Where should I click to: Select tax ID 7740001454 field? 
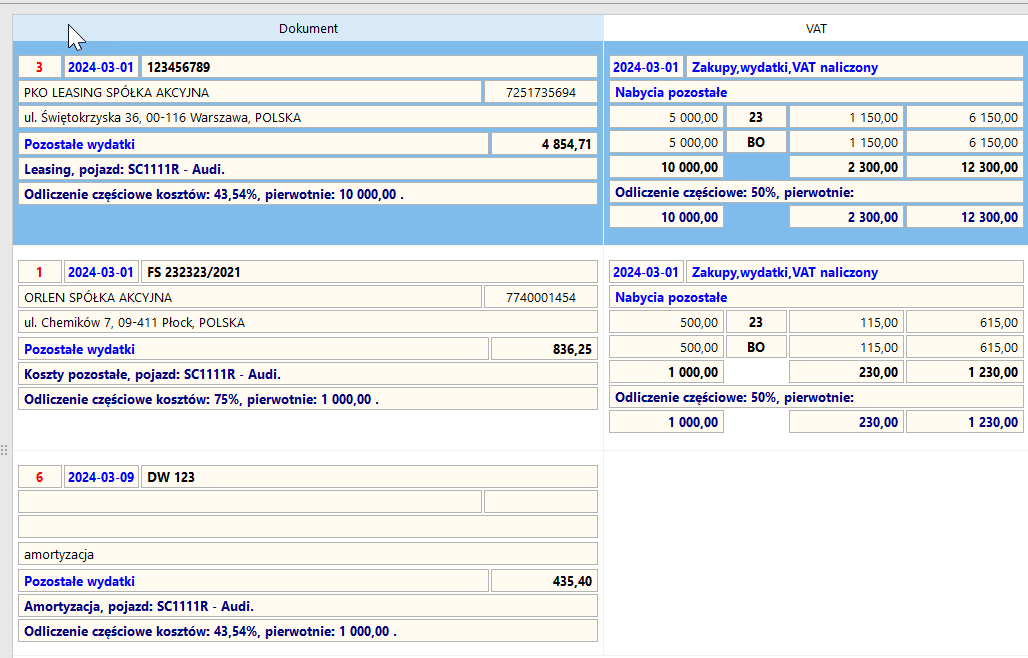tap(541, 297)
